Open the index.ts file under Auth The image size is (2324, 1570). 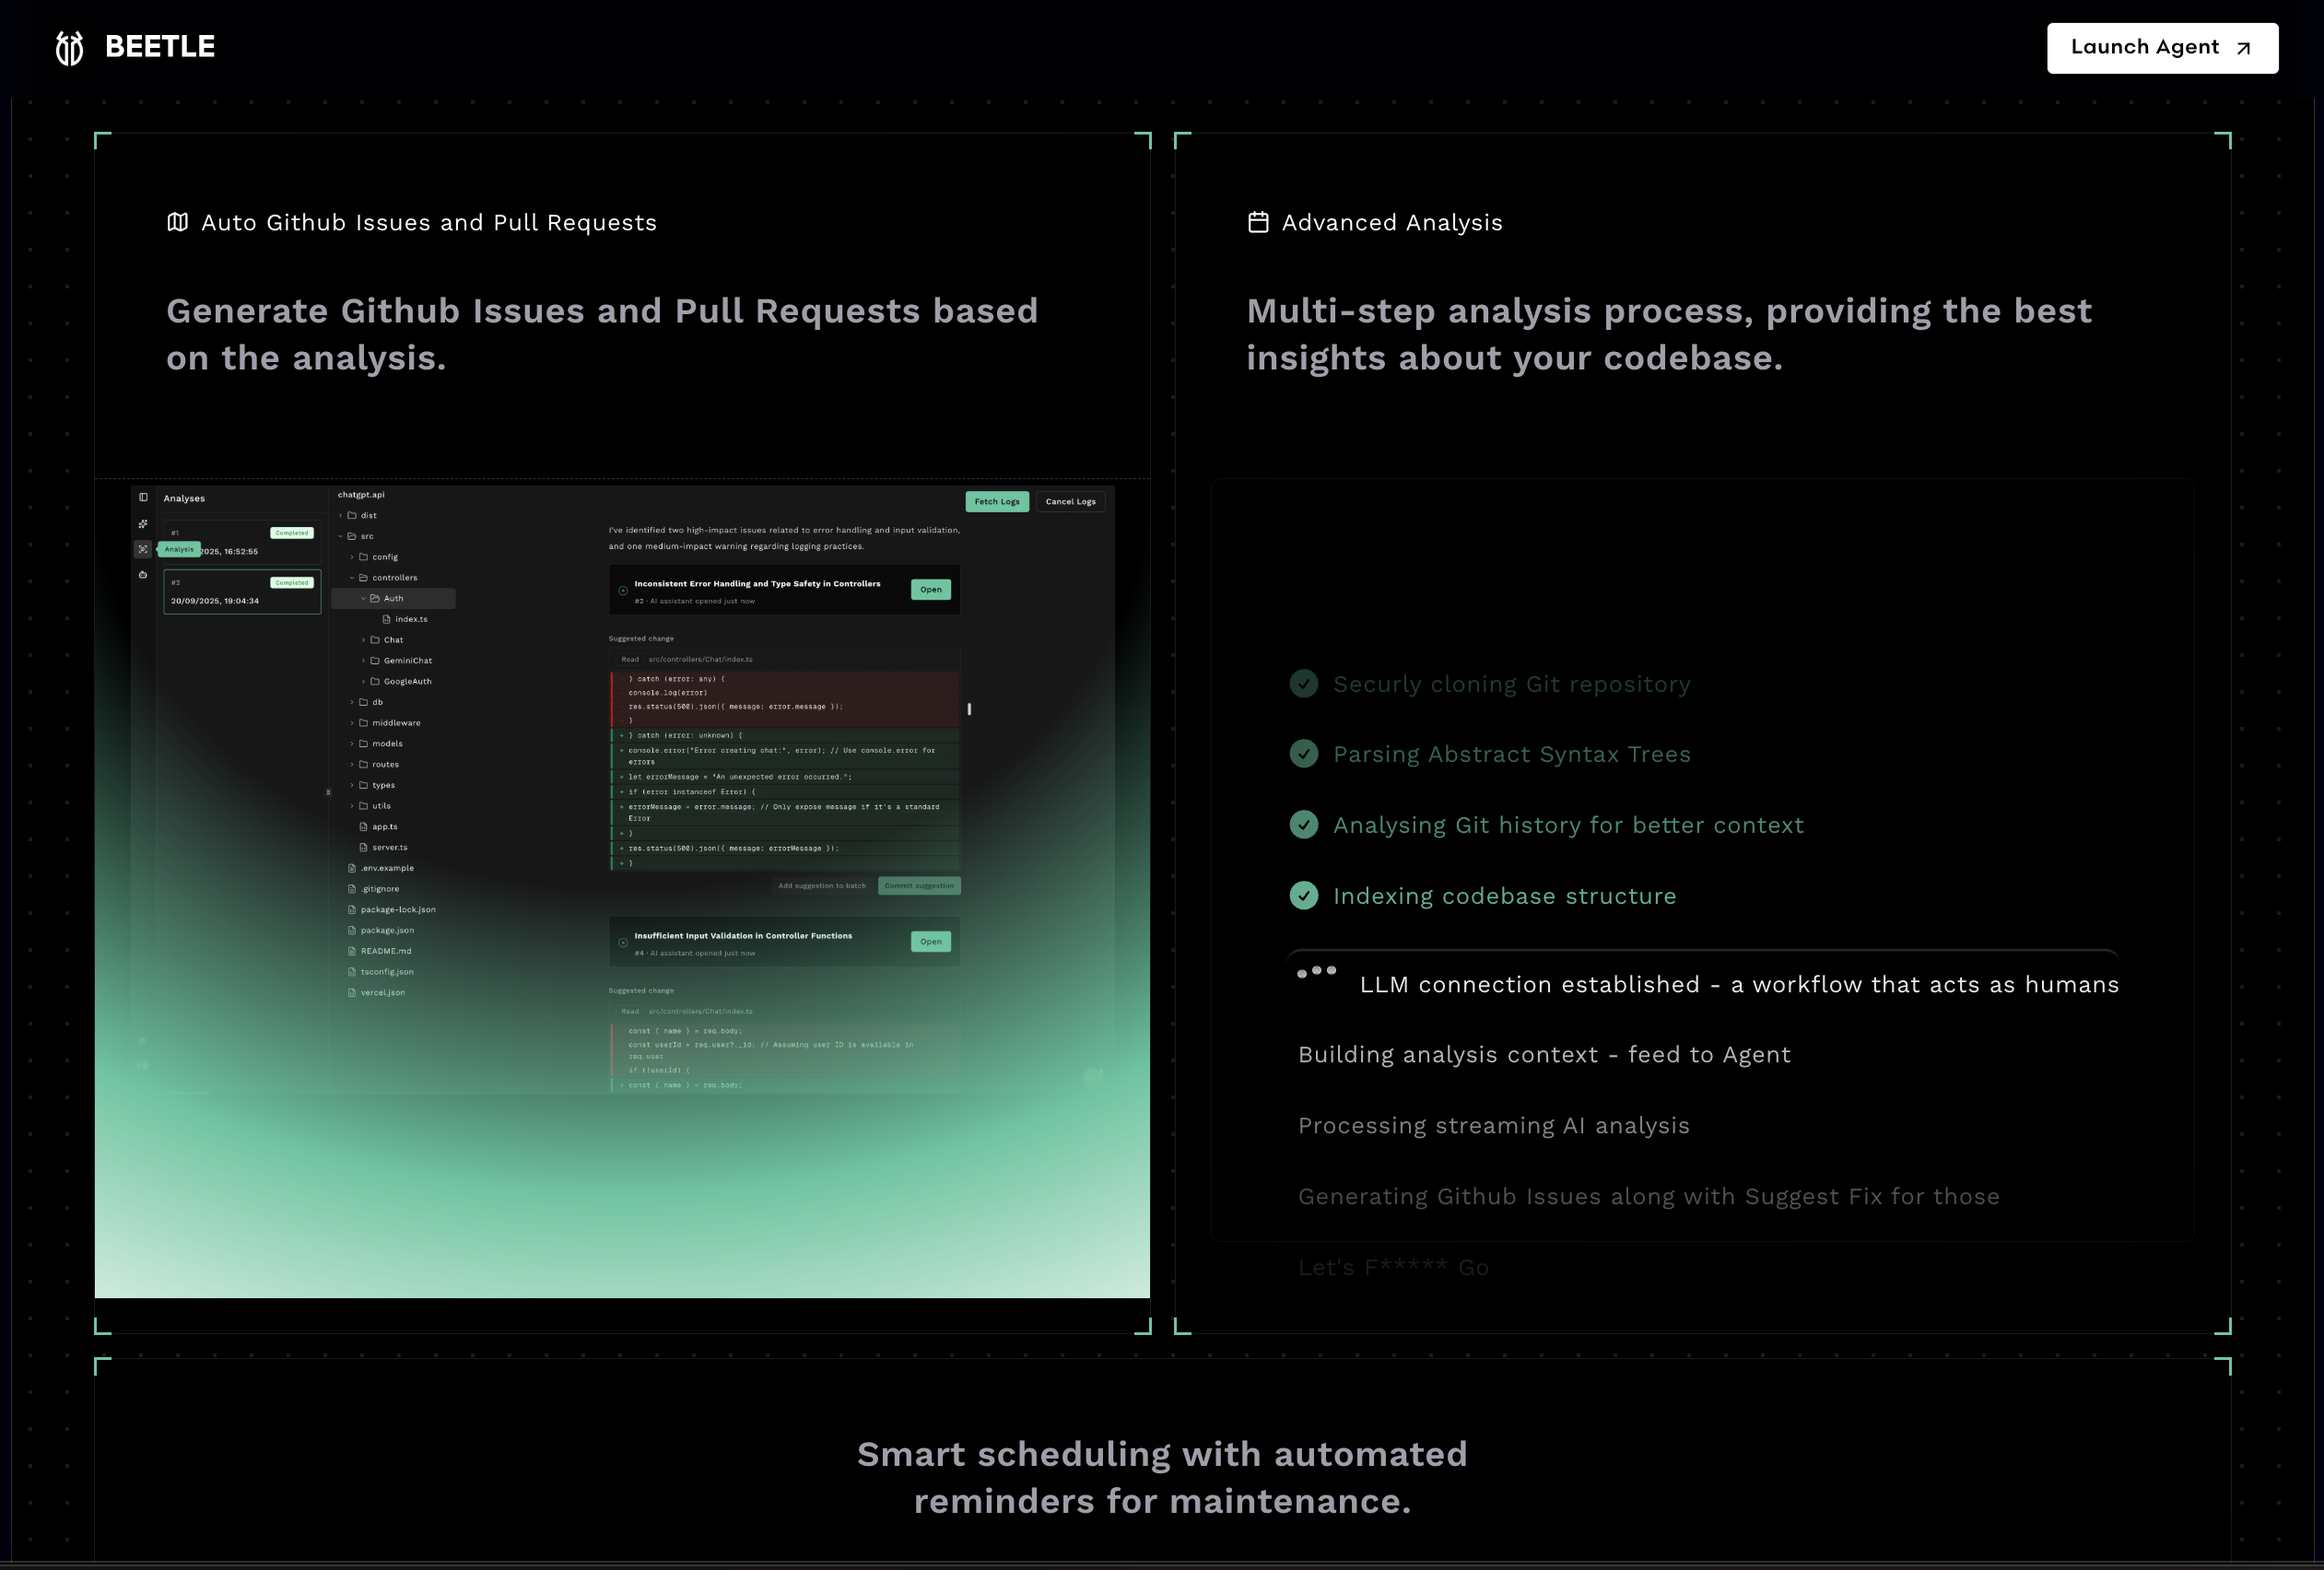click(x=410, y=619)
